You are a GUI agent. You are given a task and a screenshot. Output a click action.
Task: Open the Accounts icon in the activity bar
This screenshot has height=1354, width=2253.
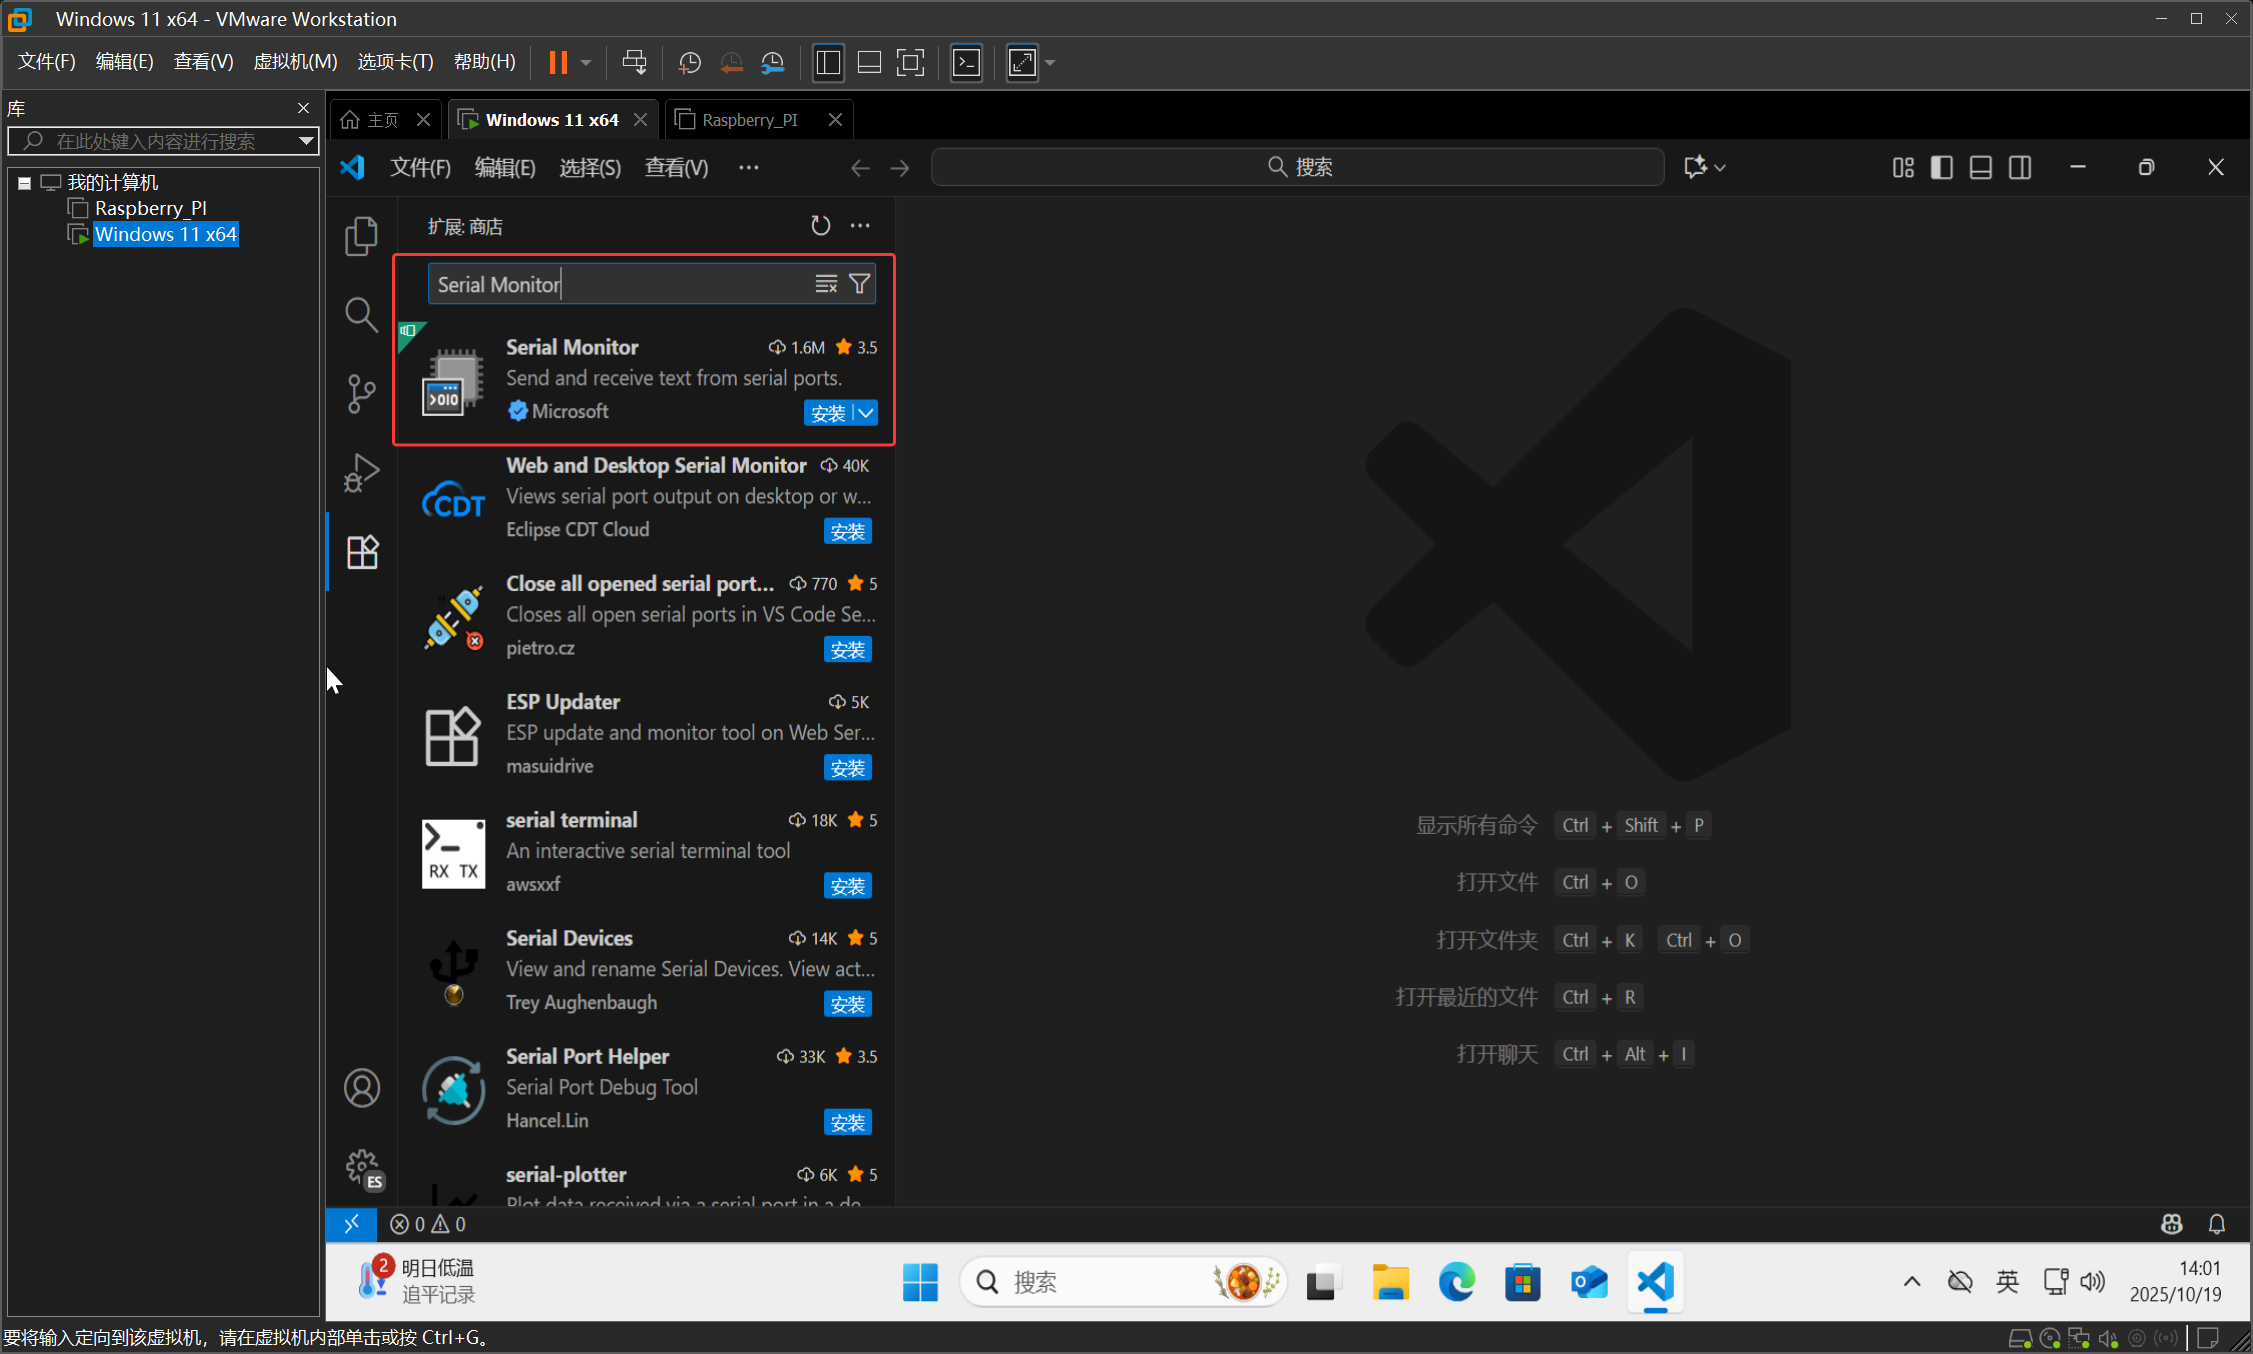pos(361,1087)
